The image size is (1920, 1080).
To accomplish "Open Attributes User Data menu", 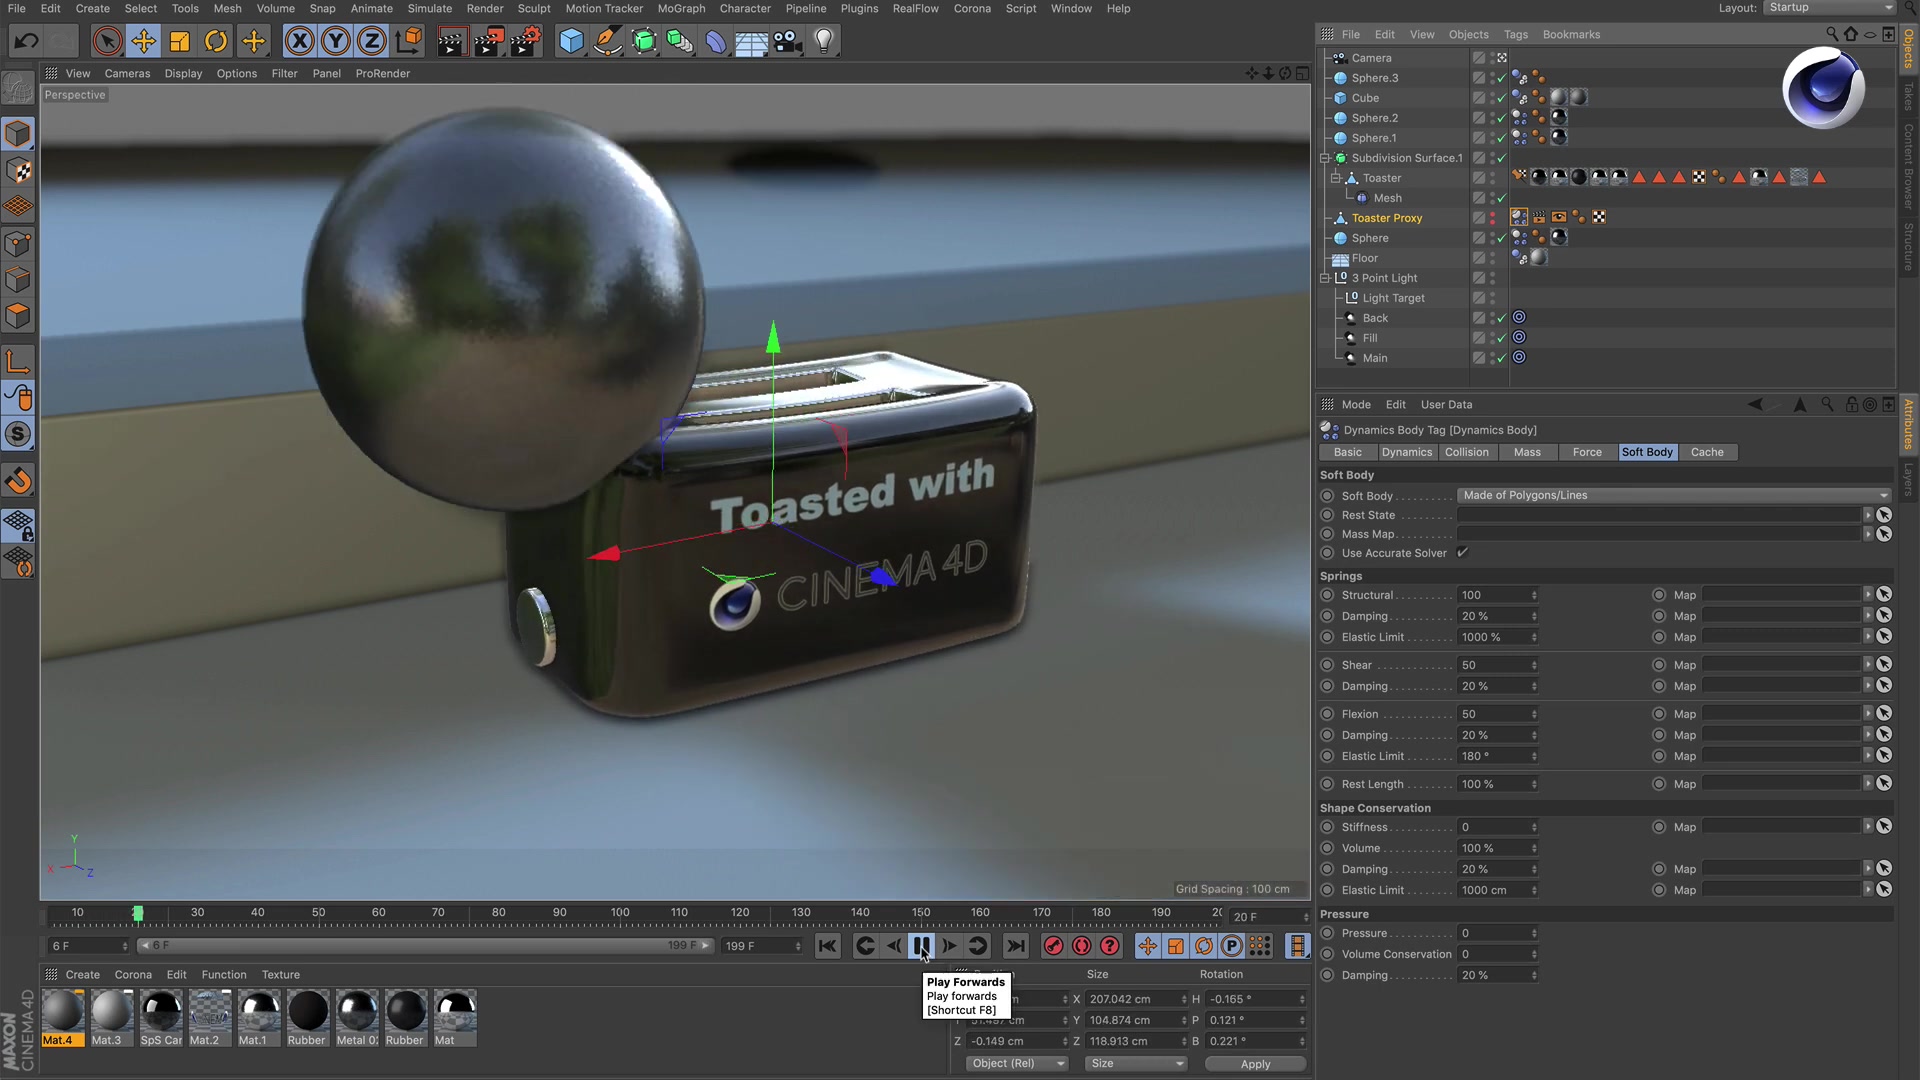I will [x=1446, y=404].
